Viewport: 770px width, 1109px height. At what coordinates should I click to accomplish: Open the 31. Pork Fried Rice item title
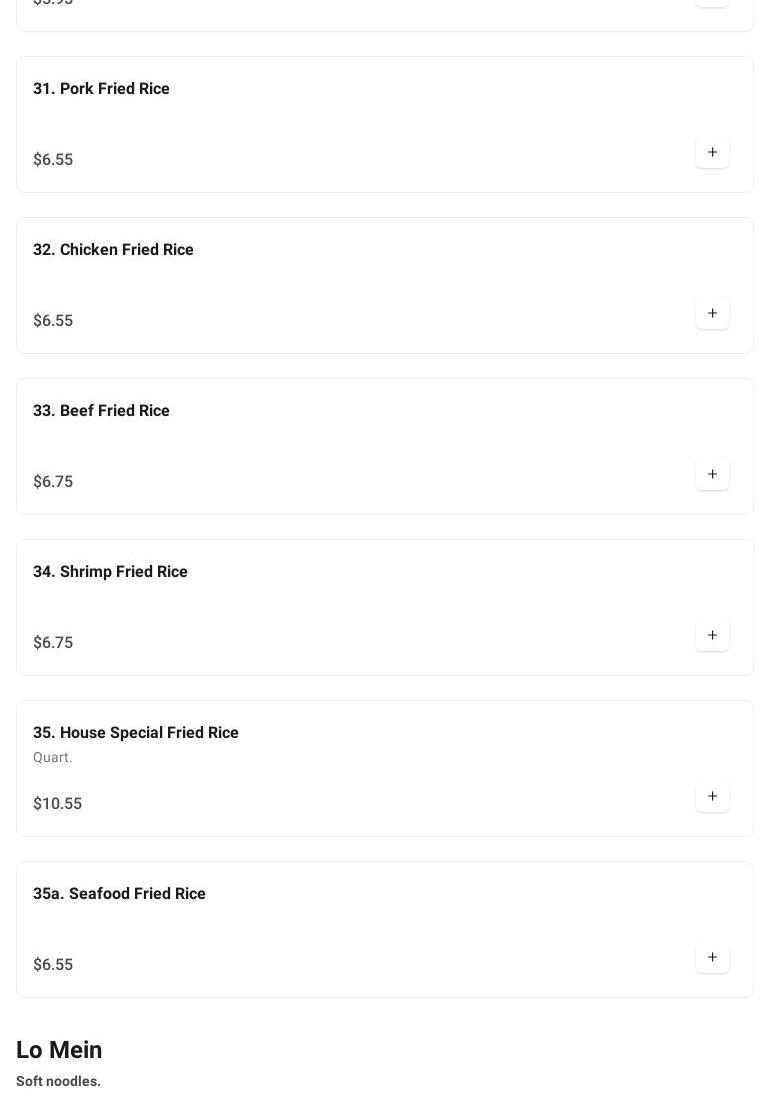(x=101, y=89)
